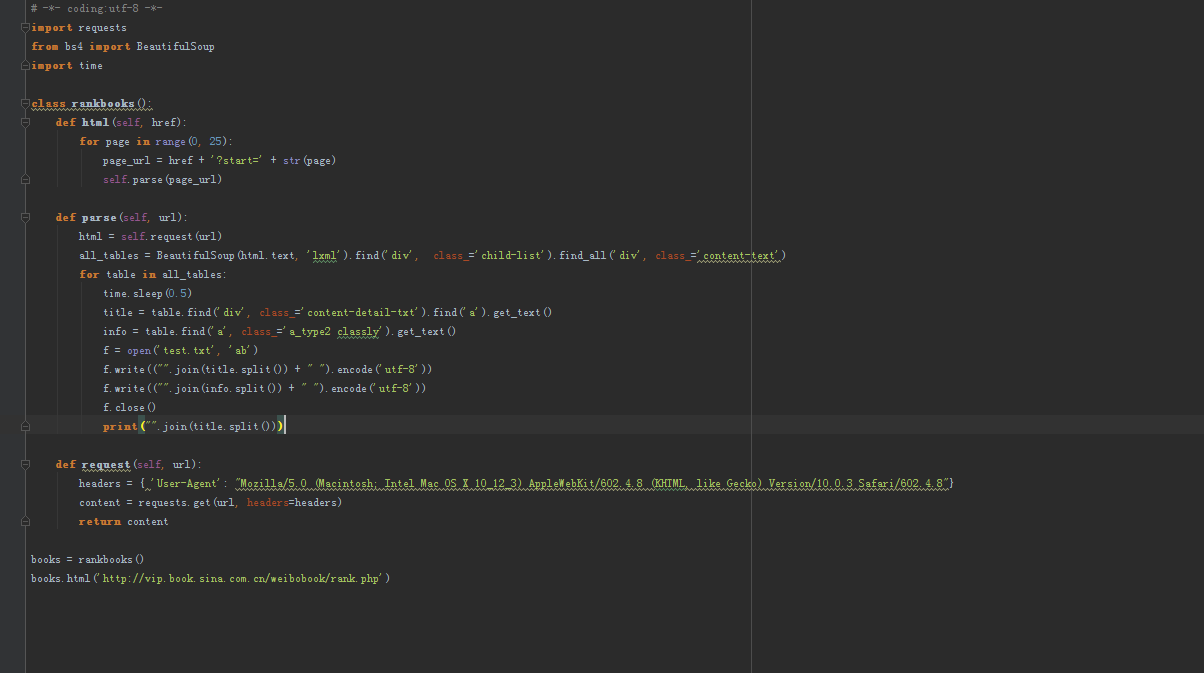
Task: Click the 'lxml' string argument
Action: coord(326,255)
